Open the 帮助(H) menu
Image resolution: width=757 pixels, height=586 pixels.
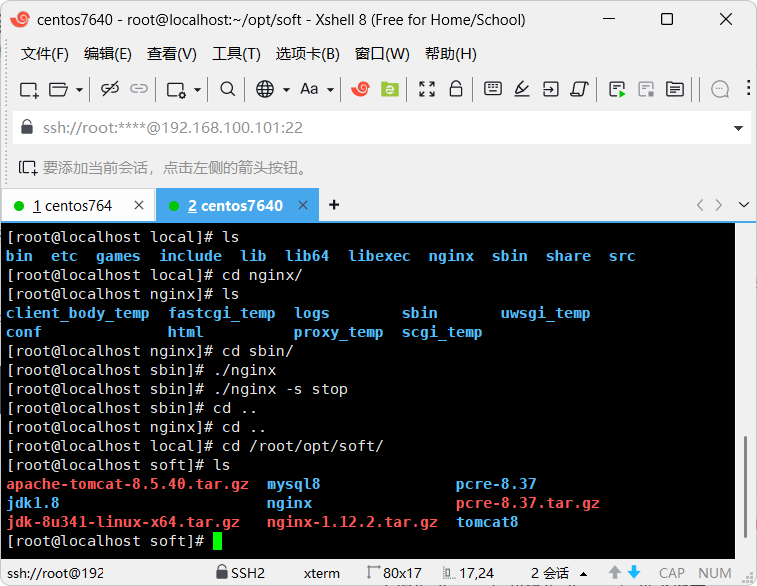(x=450, y=54)
